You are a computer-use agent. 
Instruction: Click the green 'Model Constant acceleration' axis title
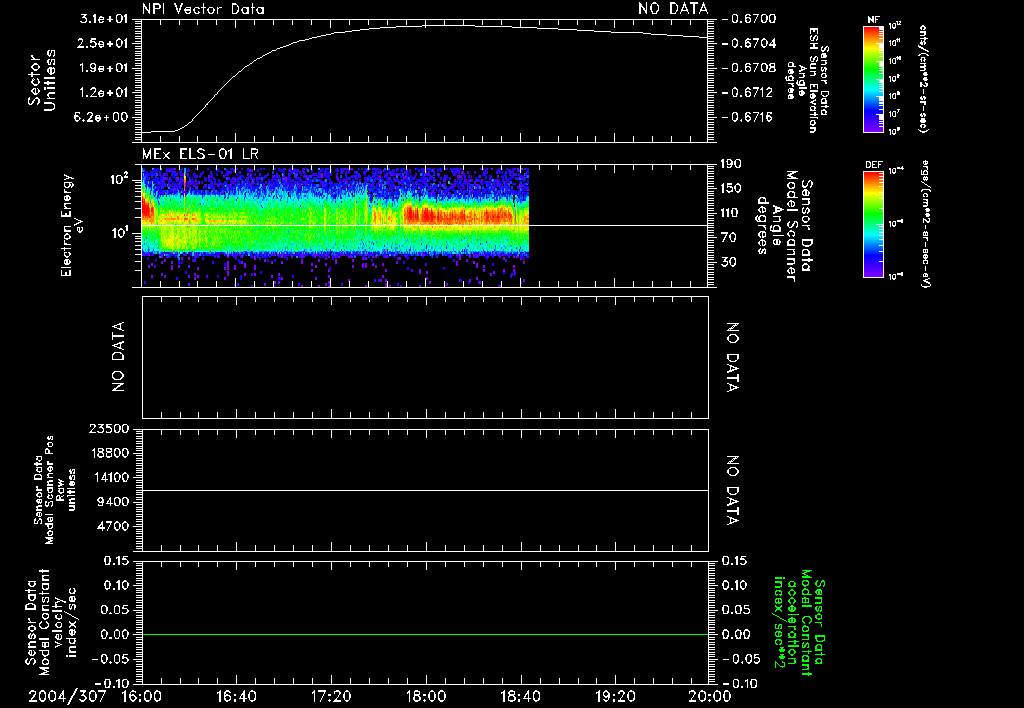click(799, 624)
